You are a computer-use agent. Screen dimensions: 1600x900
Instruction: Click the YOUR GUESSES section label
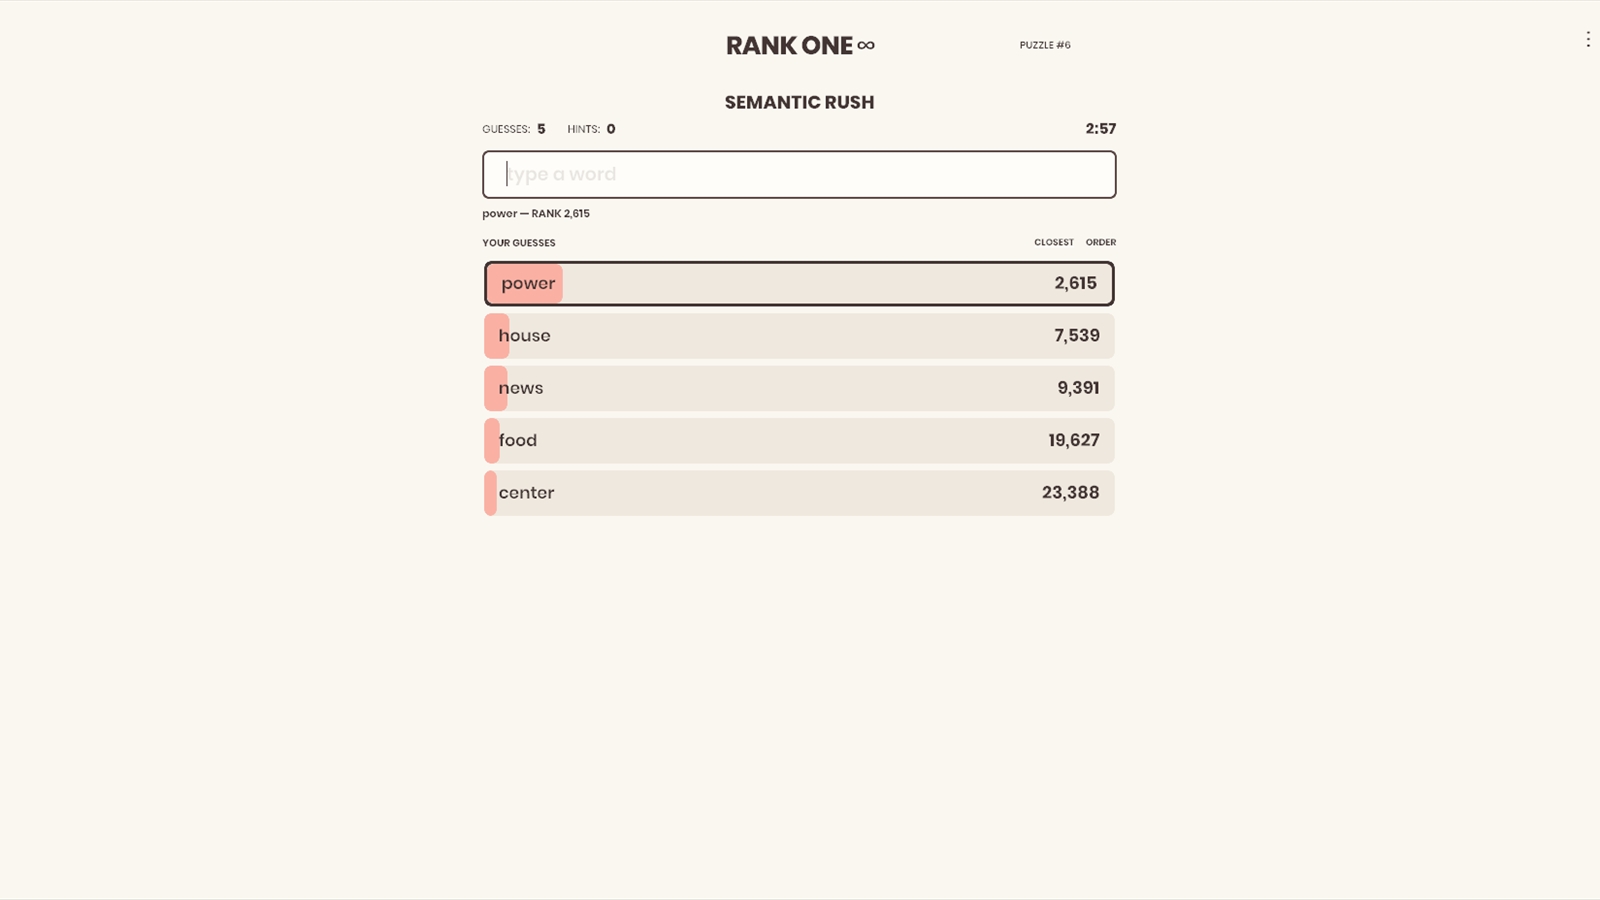[519, 243]
